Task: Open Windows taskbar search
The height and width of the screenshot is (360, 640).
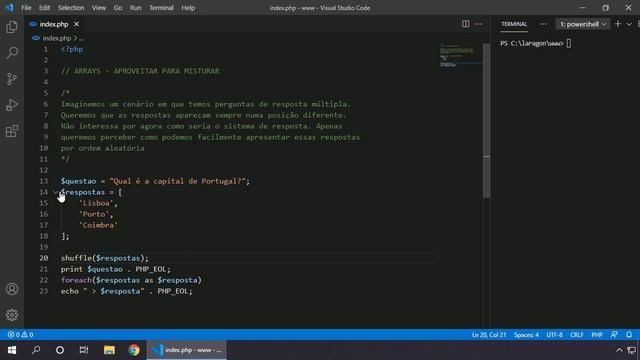Action: [36, 350]
